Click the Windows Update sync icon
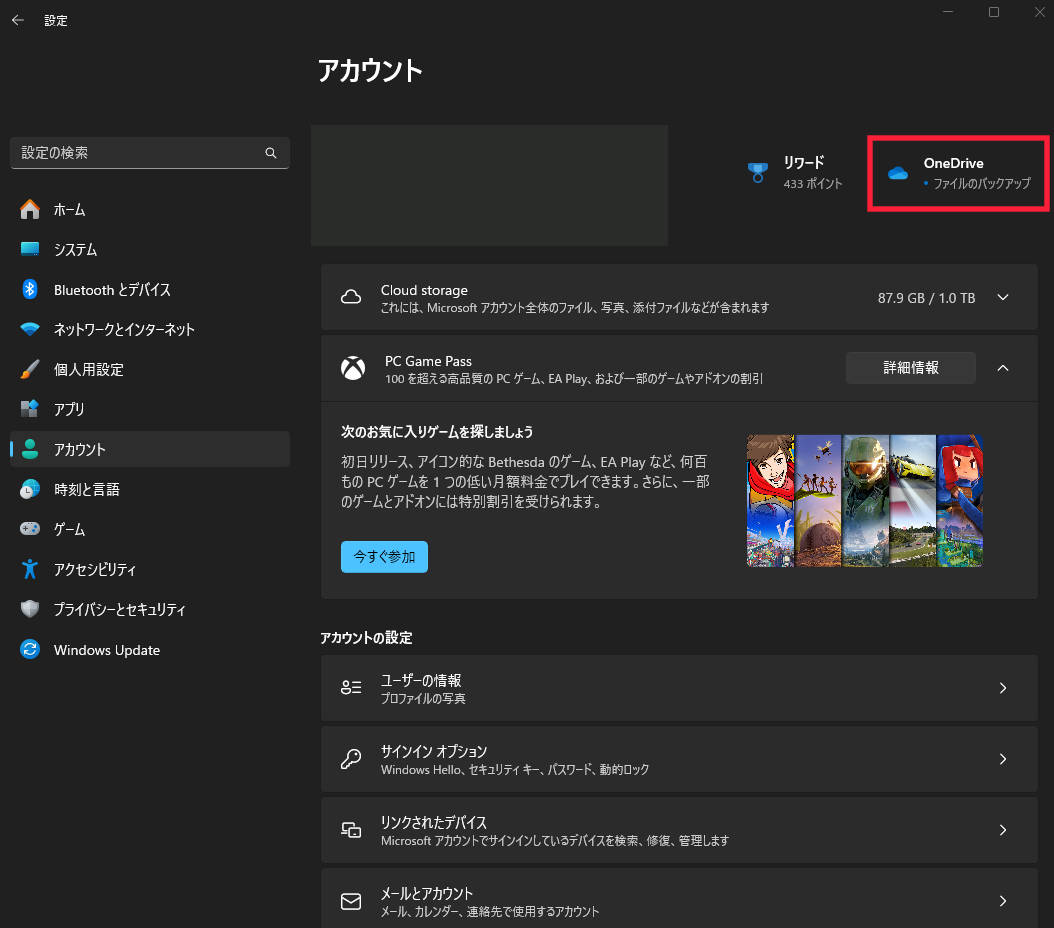 click(30, 649)
